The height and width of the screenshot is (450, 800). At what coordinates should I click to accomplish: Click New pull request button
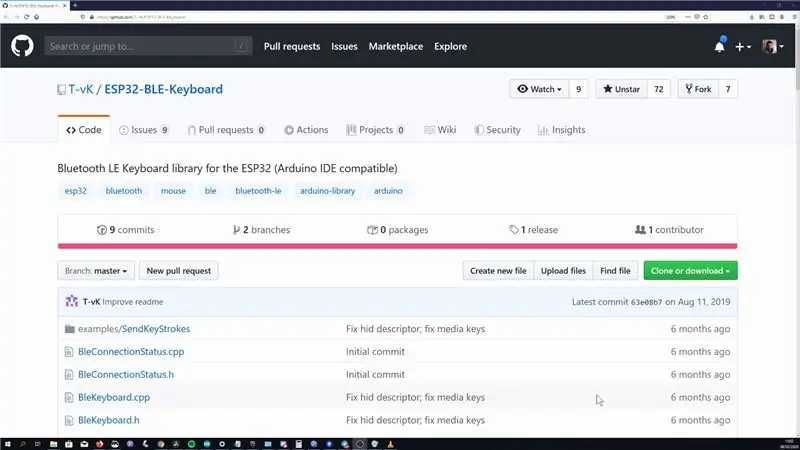[x=179, y=270]
